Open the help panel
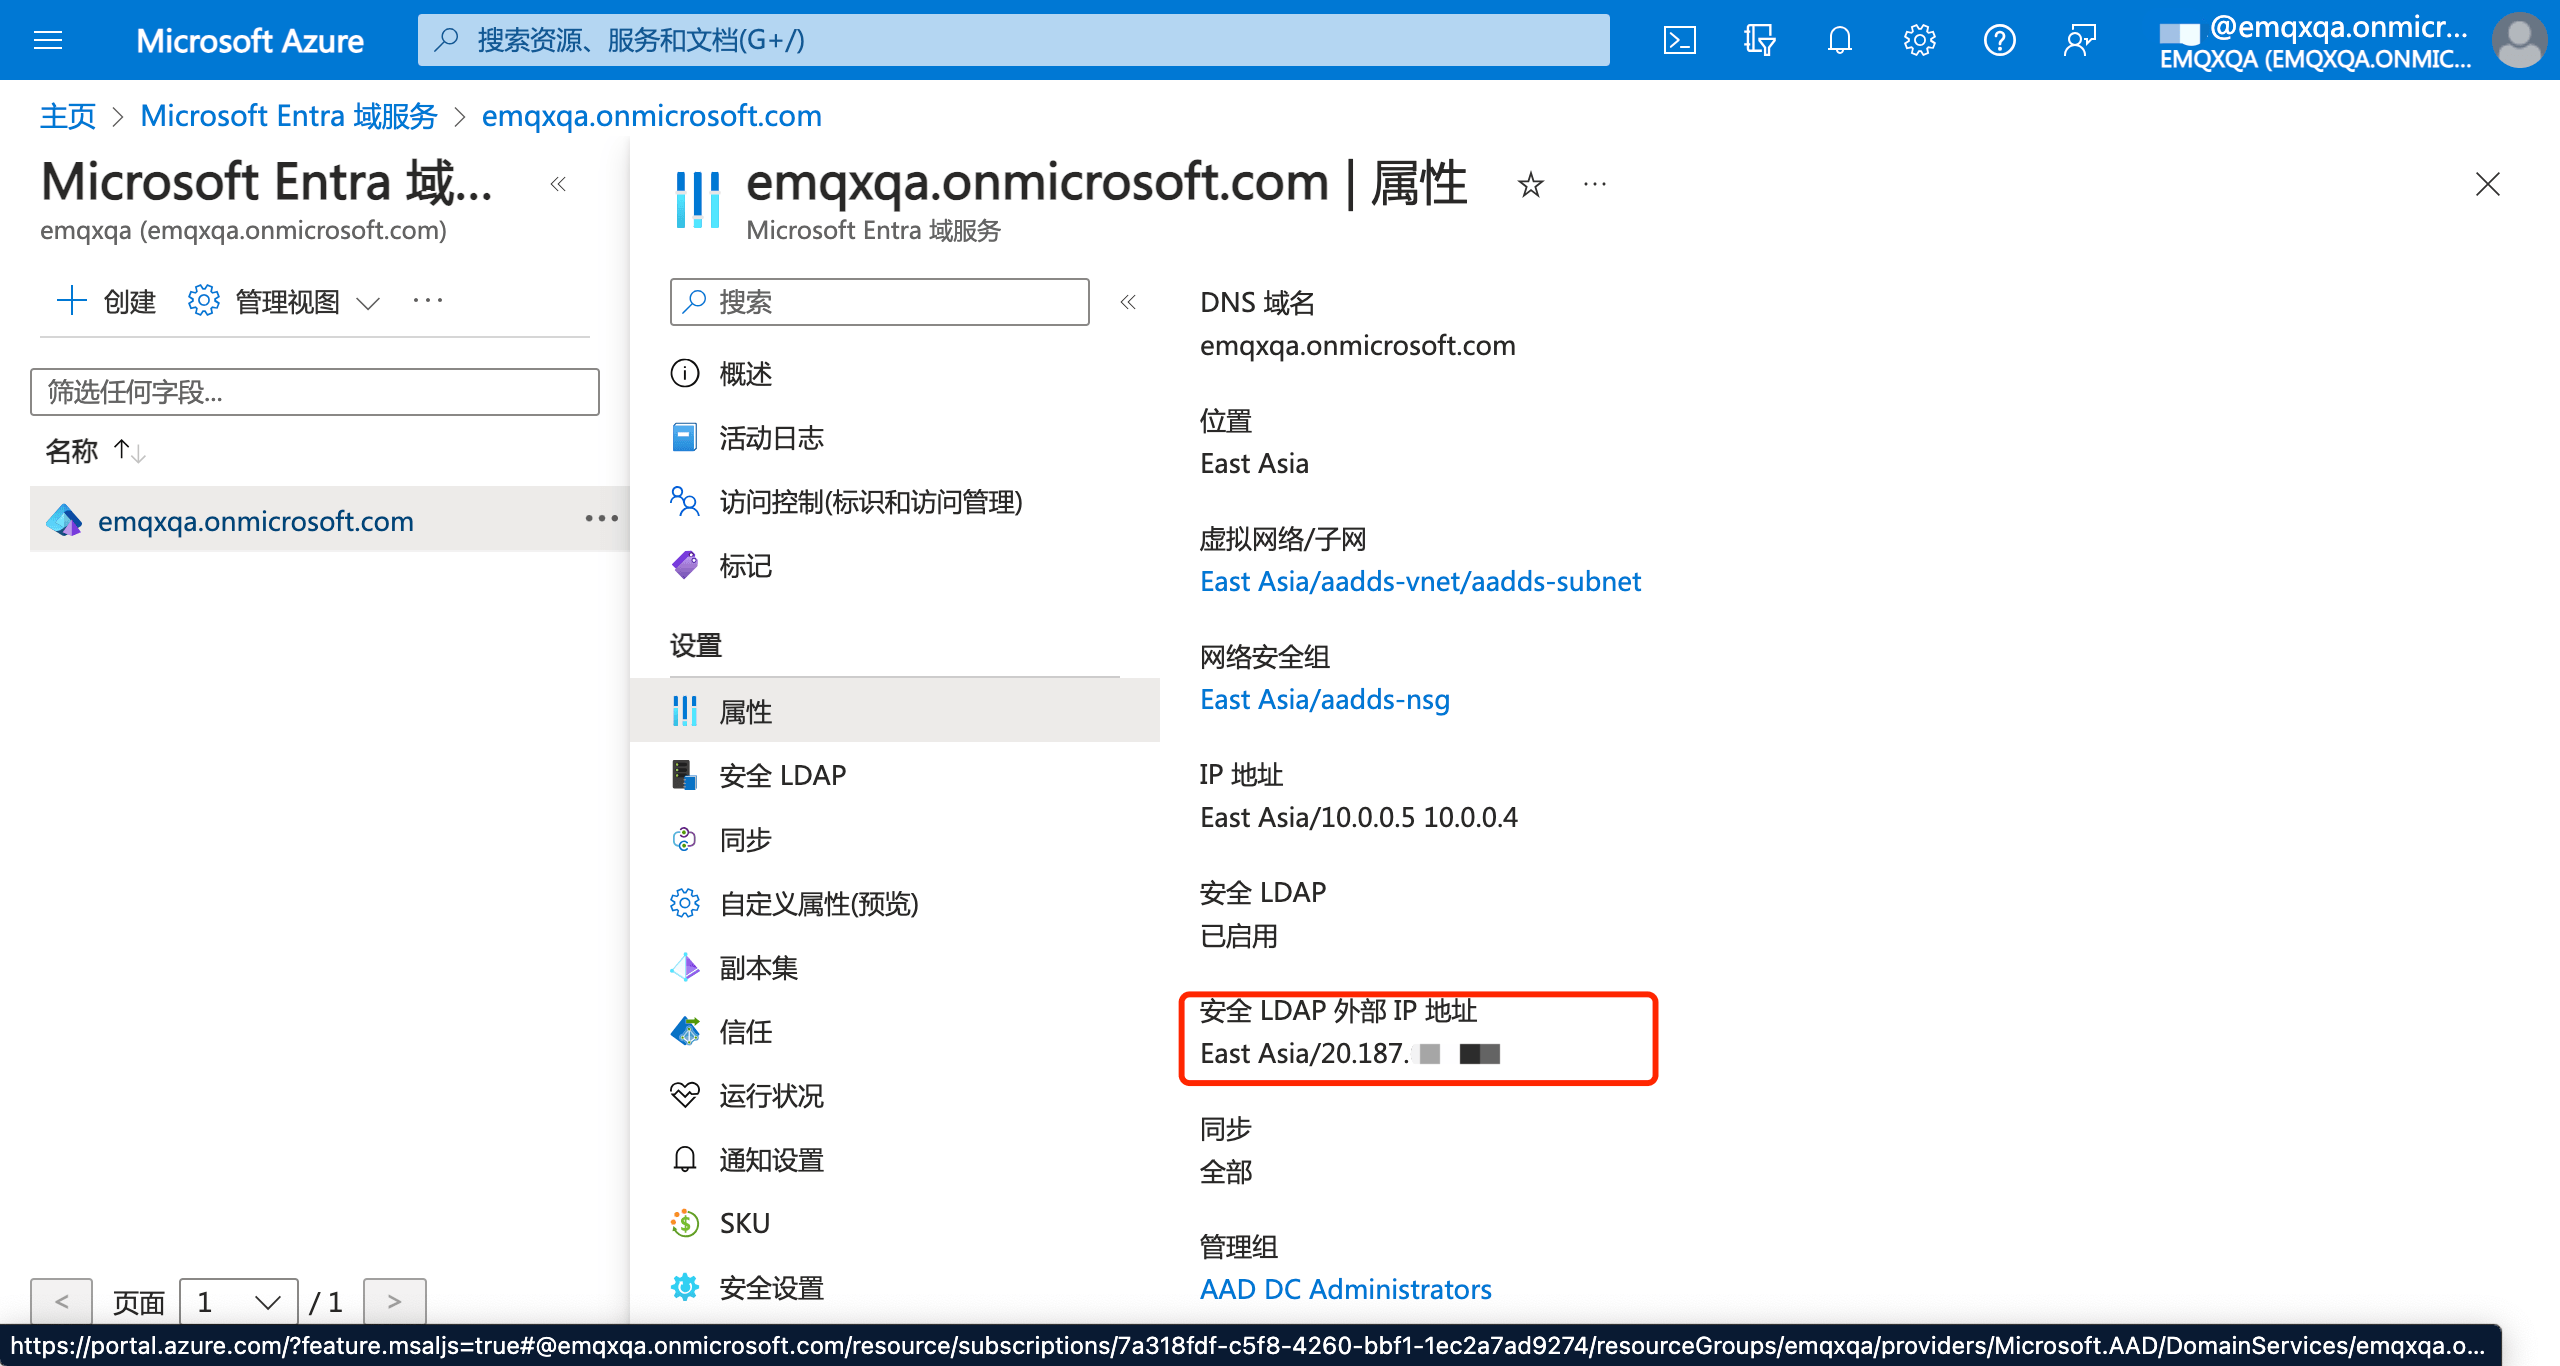Image resolution: width=2560 pixels, height=1366 pixels. click(x=2000, y=40)
